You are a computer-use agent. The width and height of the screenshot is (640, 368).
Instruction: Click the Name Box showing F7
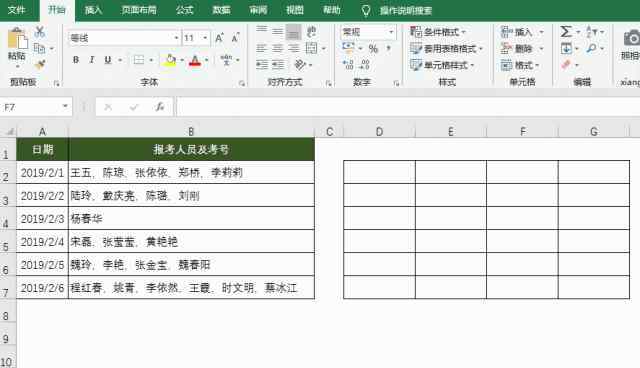36,107
